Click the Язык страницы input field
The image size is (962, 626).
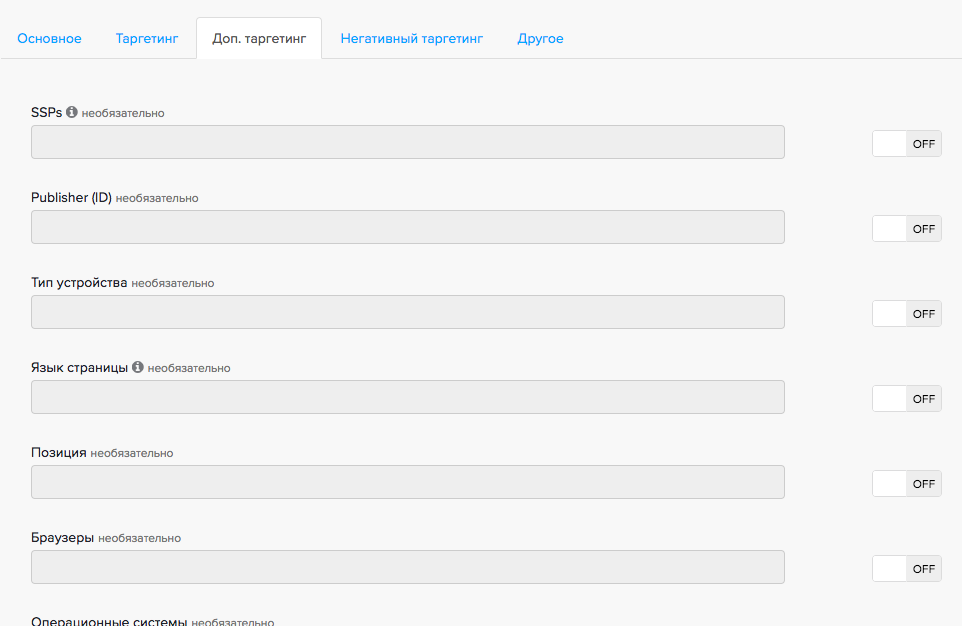(x=407, y=397)
